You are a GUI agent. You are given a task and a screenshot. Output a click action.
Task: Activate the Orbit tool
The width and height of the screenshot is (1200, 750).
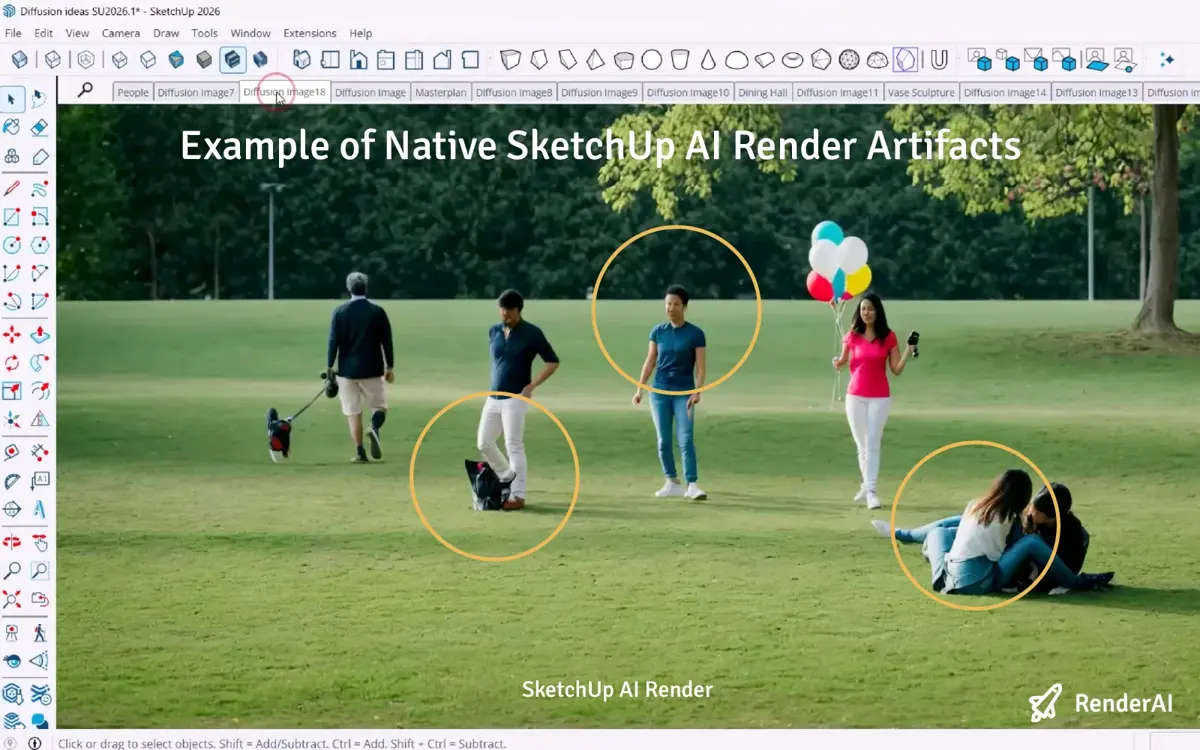[13, 541]
